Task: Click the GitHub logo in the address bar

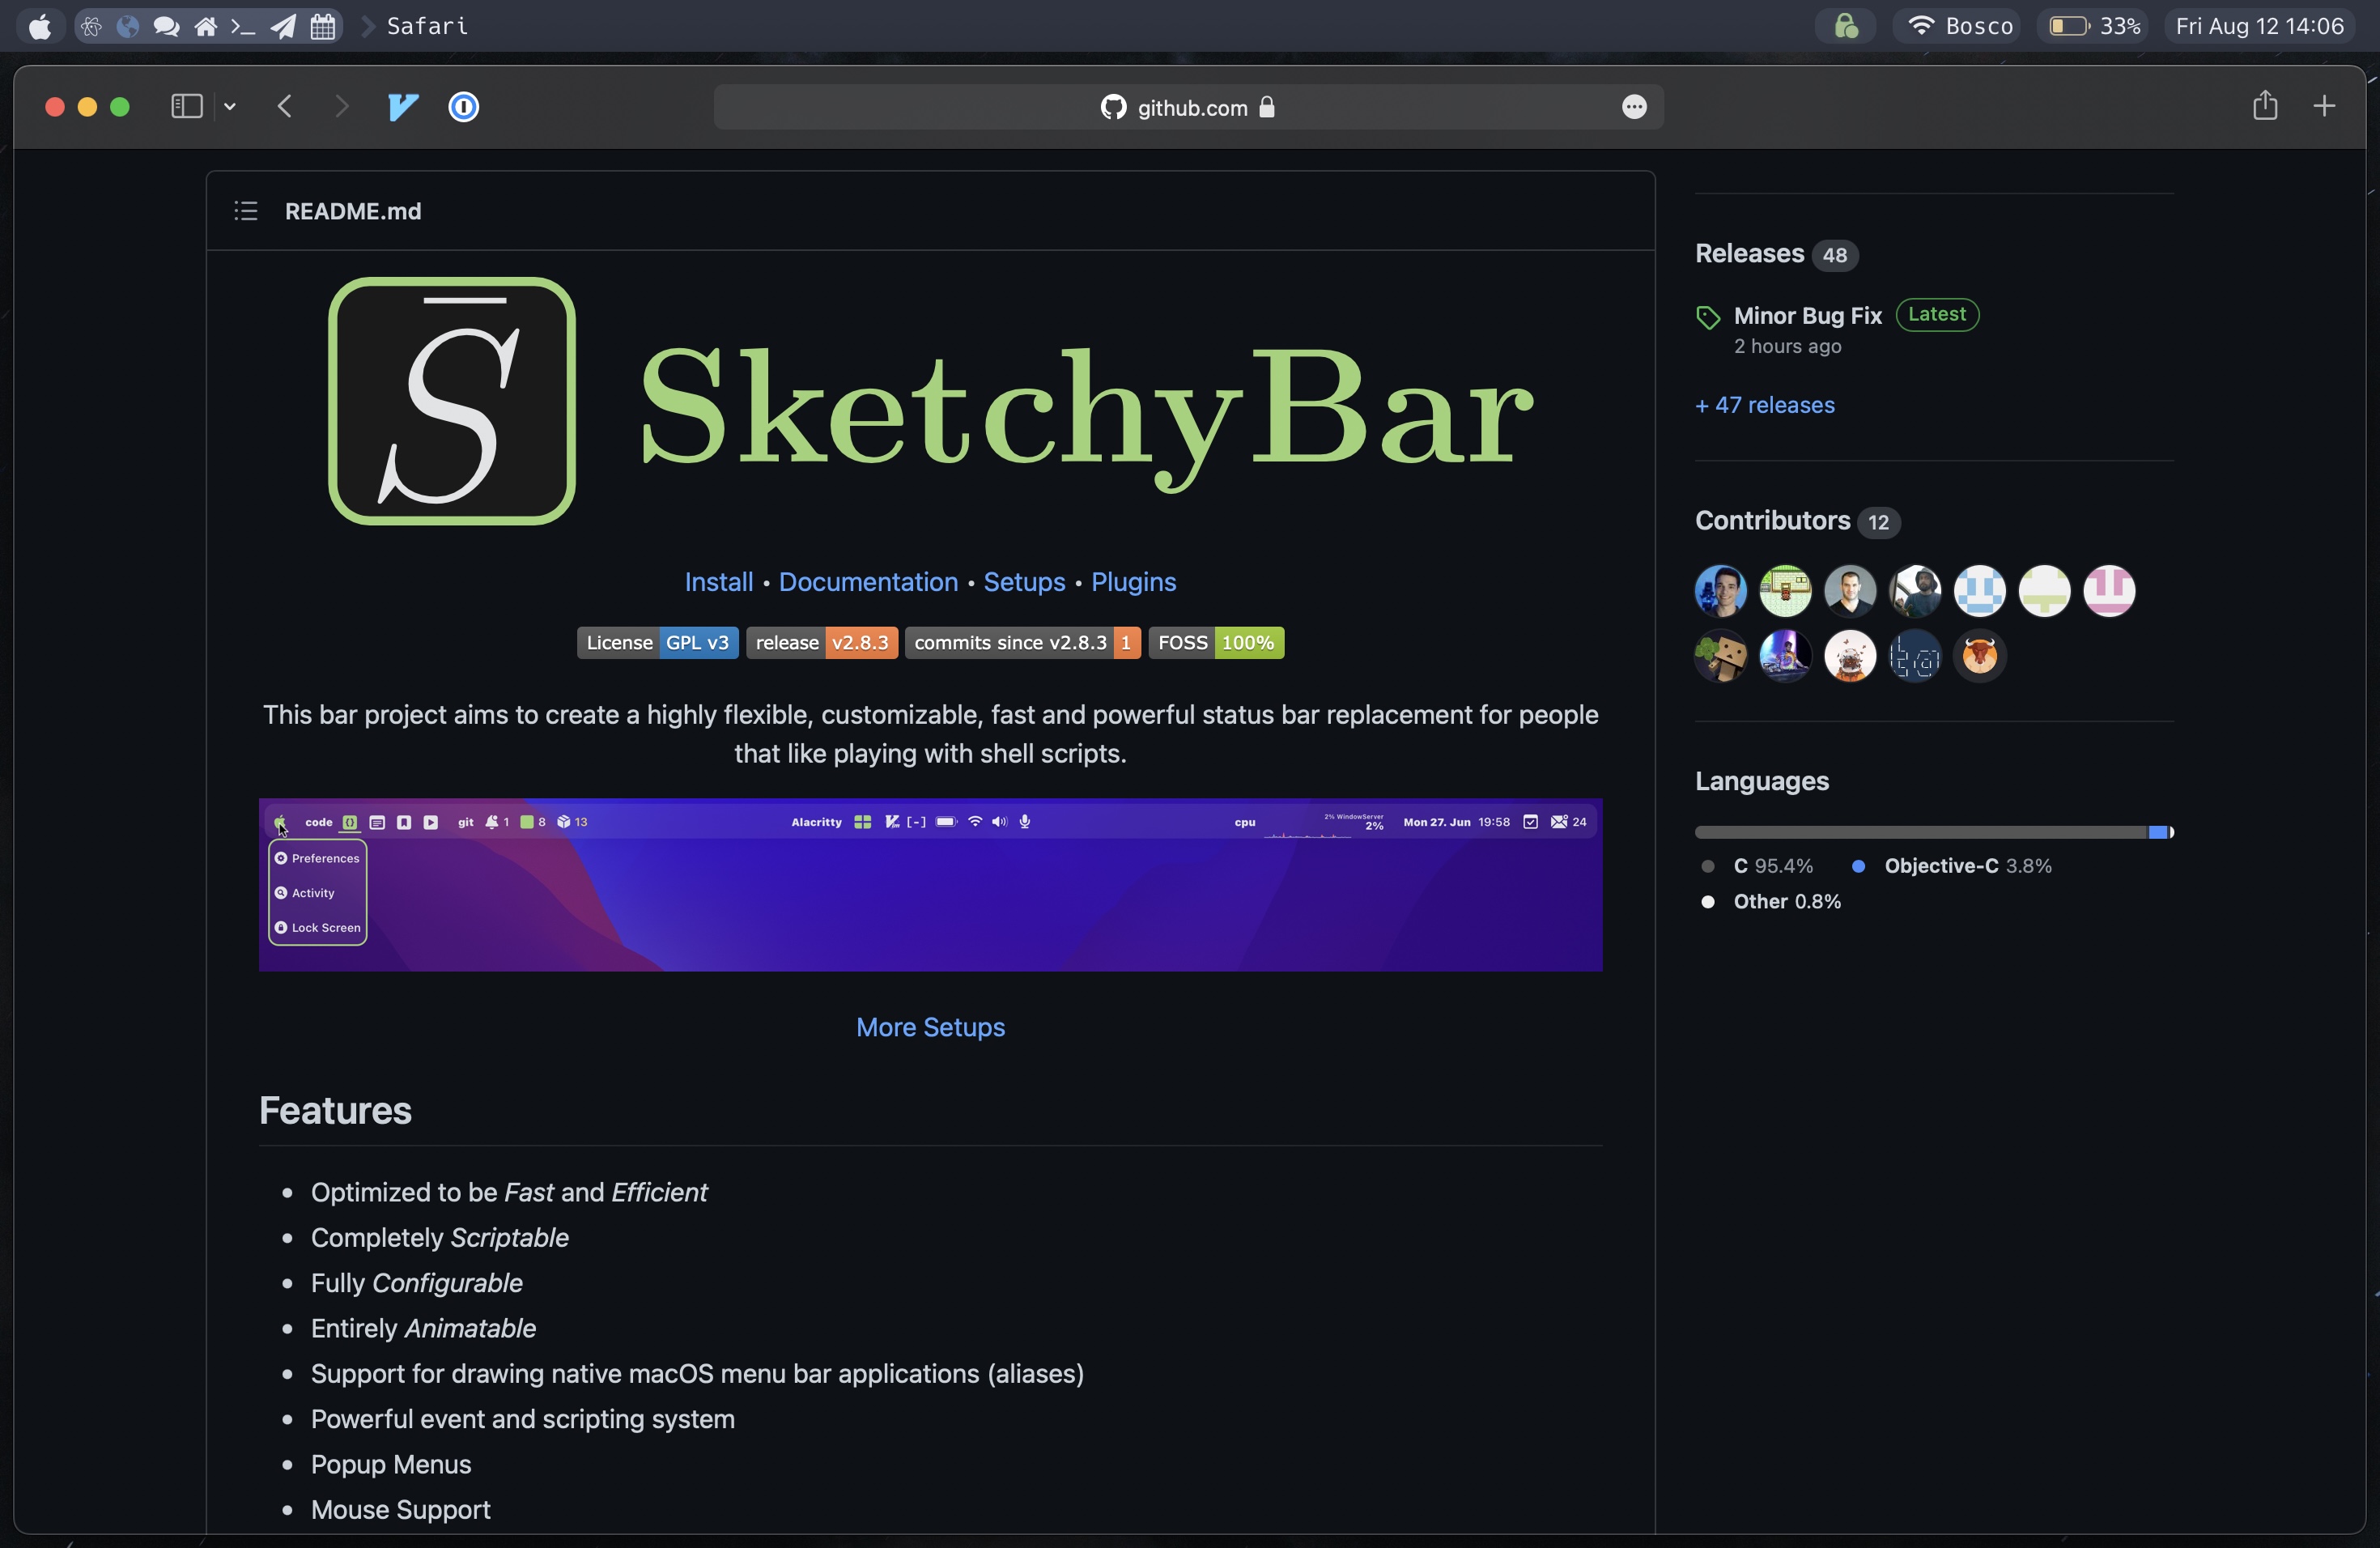Action: [1112, 107]
